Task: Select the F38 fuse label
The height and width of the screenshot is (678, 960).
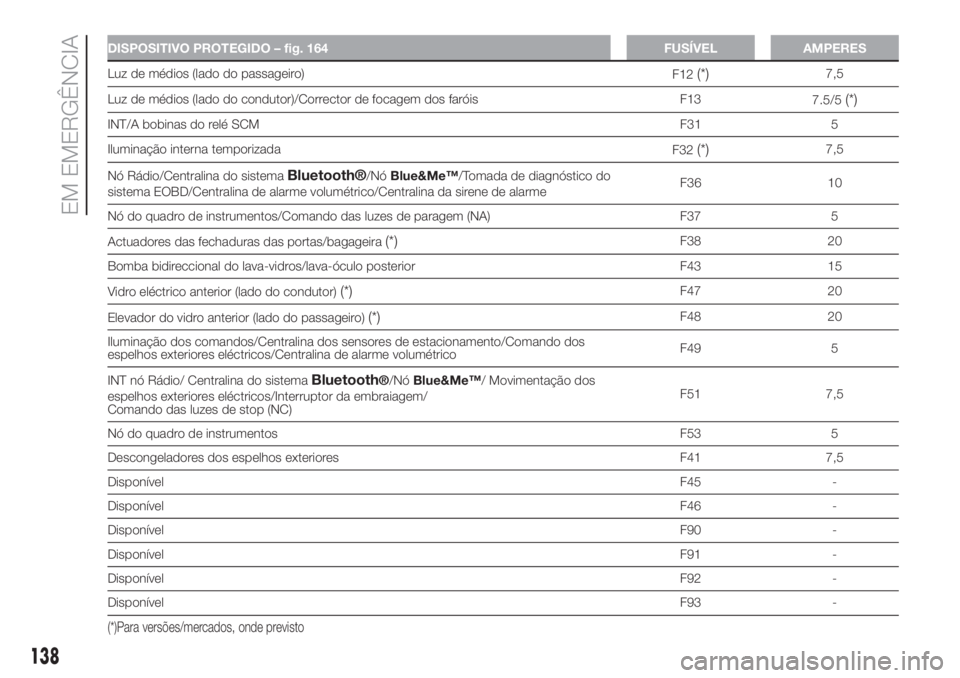Action: (690, 241)
